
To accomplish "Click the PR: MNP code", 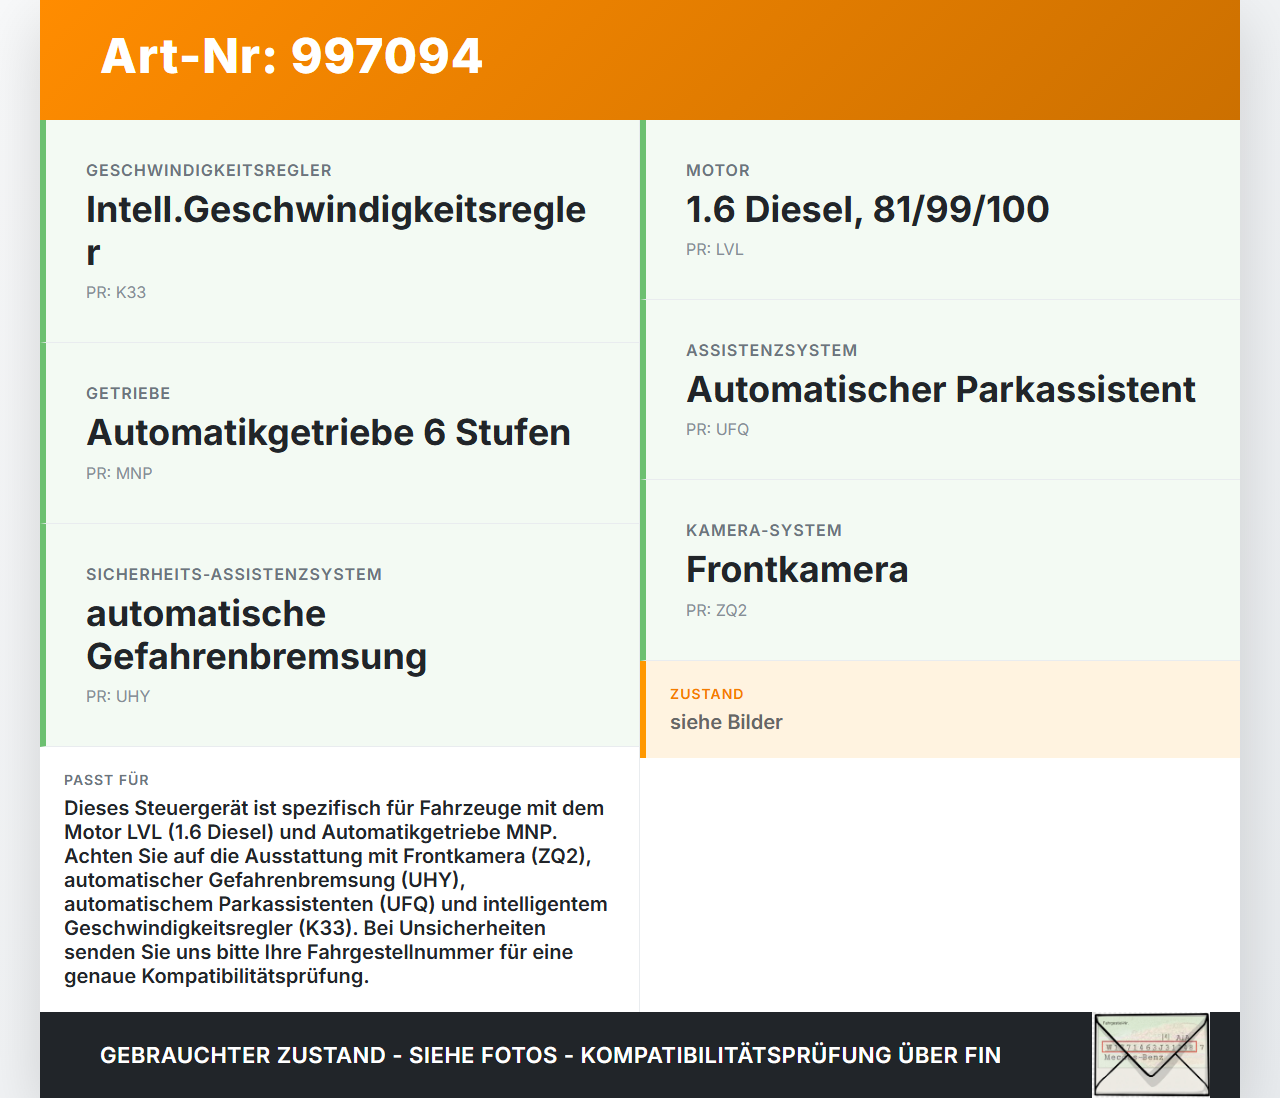I will tap(119, 473).
